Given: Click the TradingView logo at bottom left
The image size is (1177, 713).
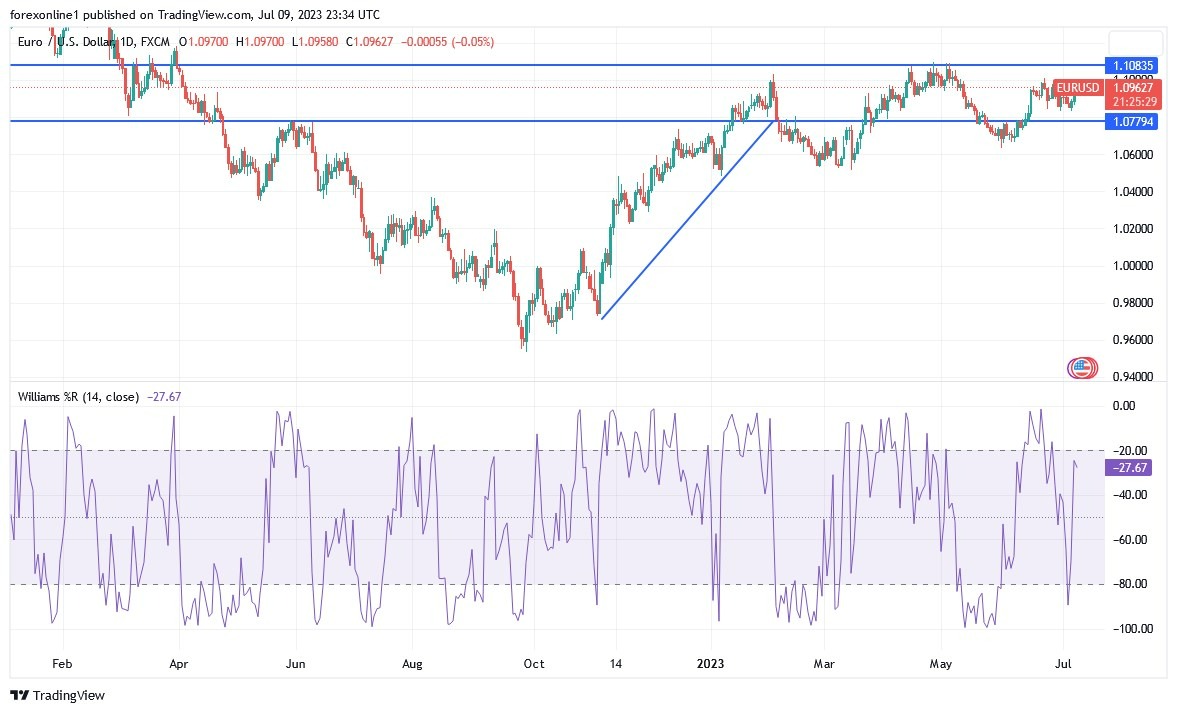Looking at the screenshot, I should click(58, 695).
